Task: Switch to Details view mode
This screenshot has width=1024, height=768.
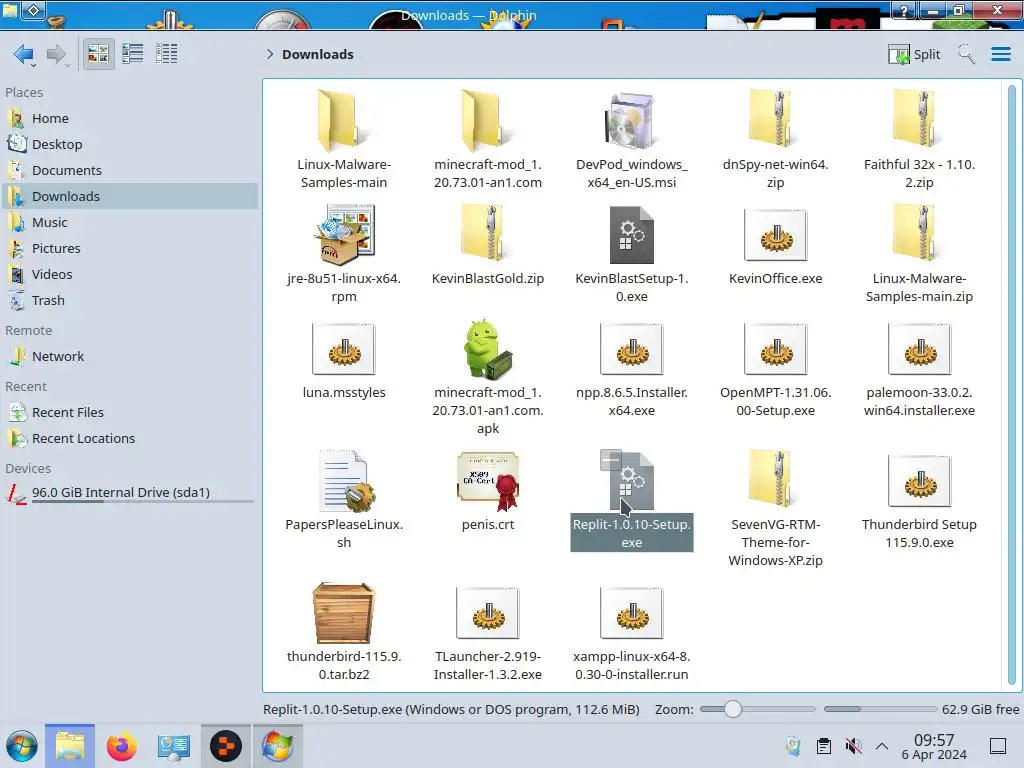Action: 167,54
